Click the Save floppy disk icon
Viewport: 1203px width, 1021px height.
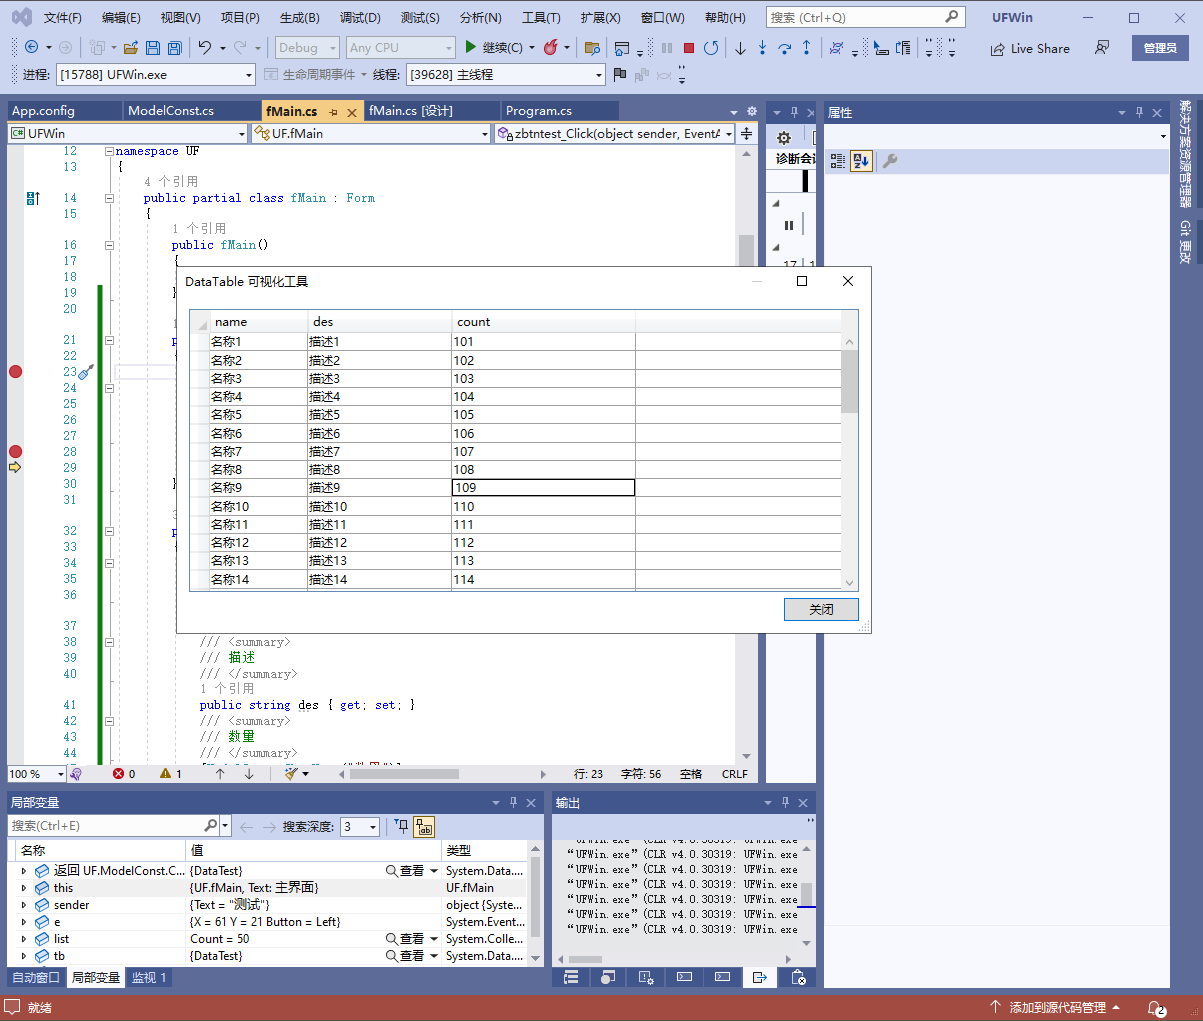(153, 48)
